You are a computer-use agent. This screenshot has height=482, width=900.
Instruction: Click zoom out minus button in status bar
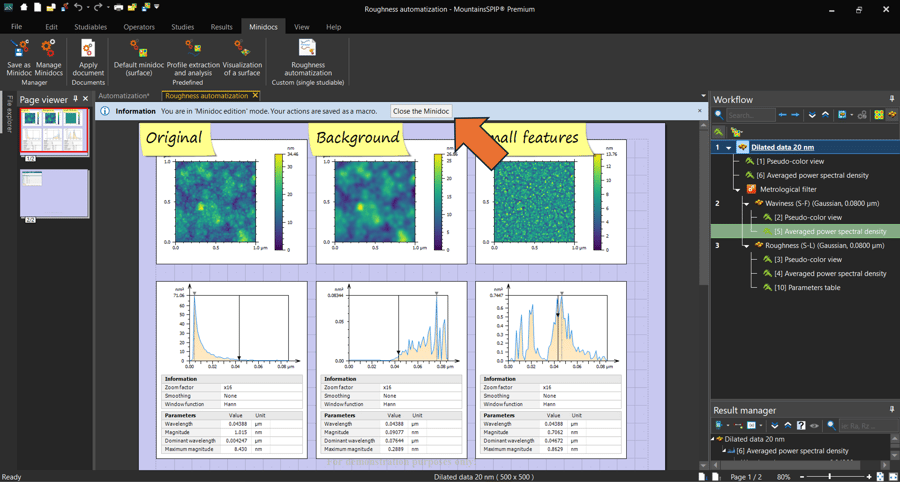pos(804,477)
